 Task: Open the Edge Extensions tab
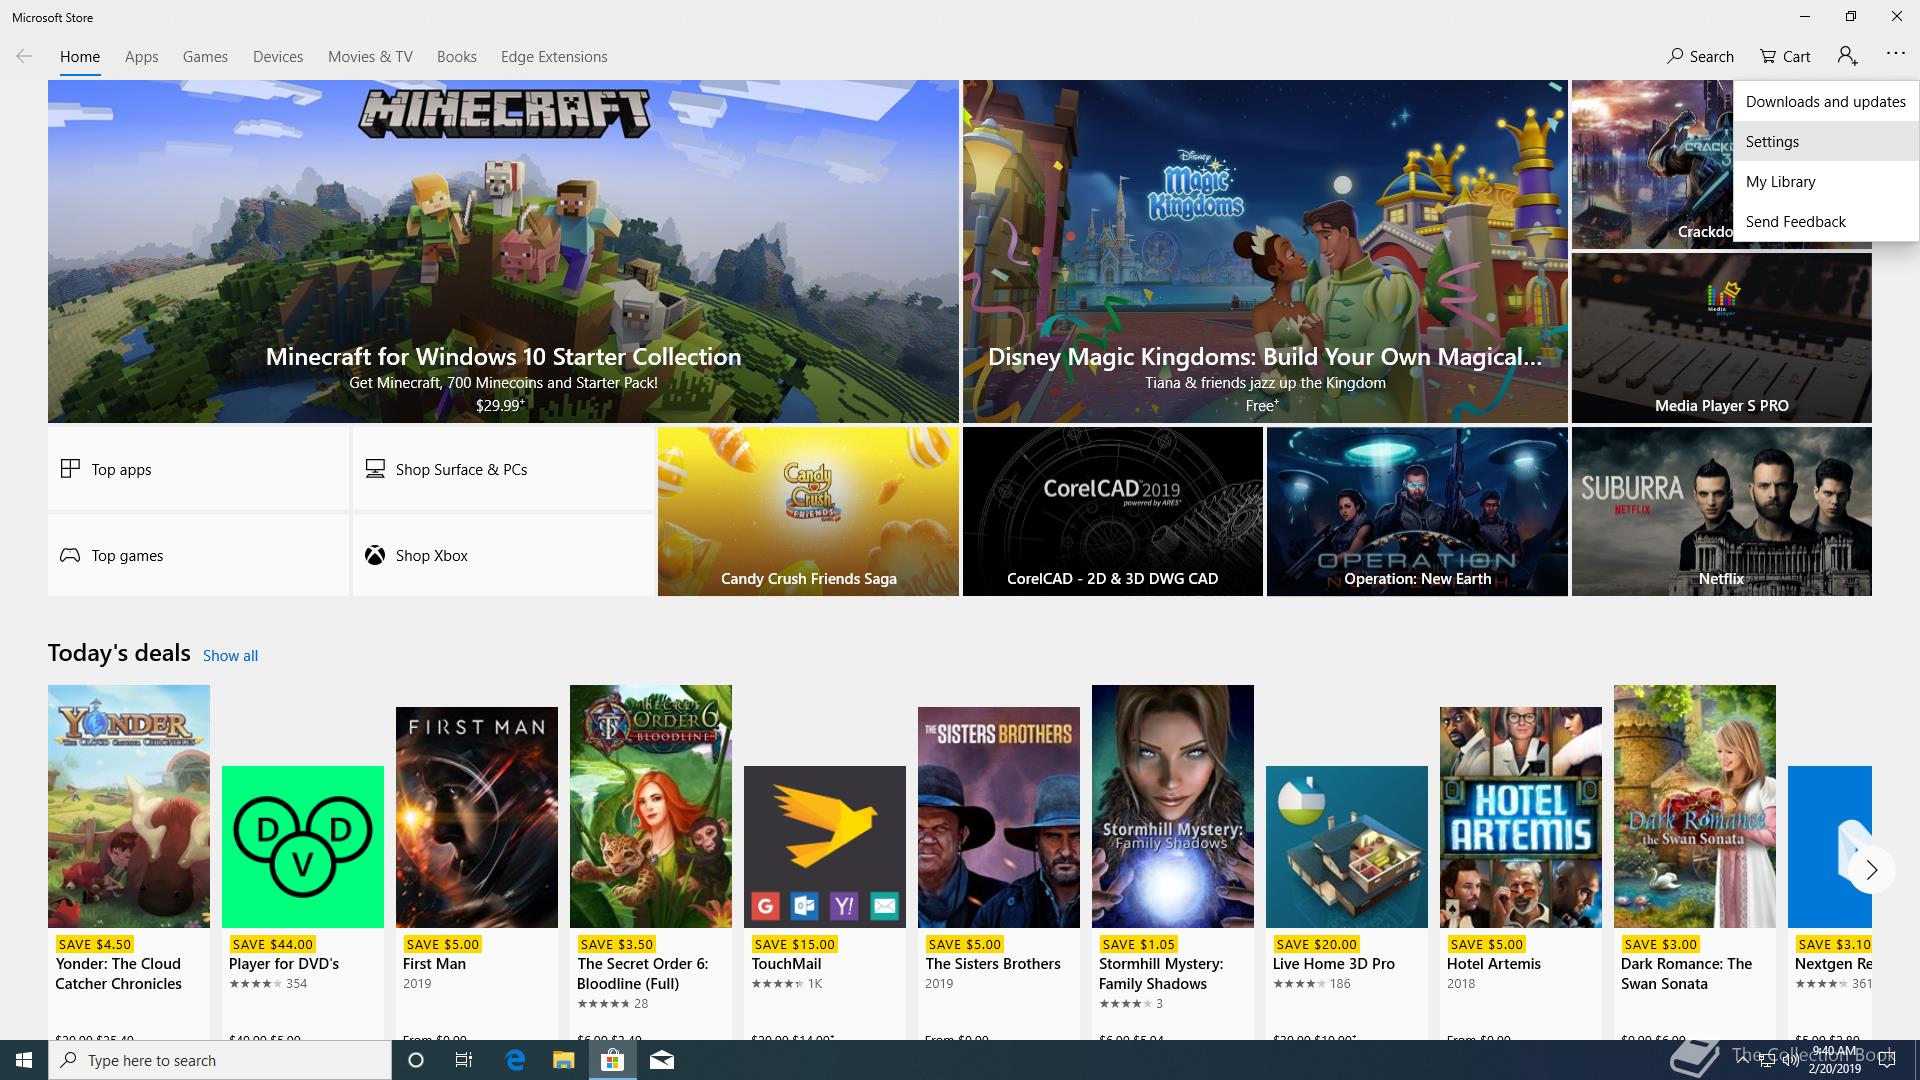click(554, 57)
